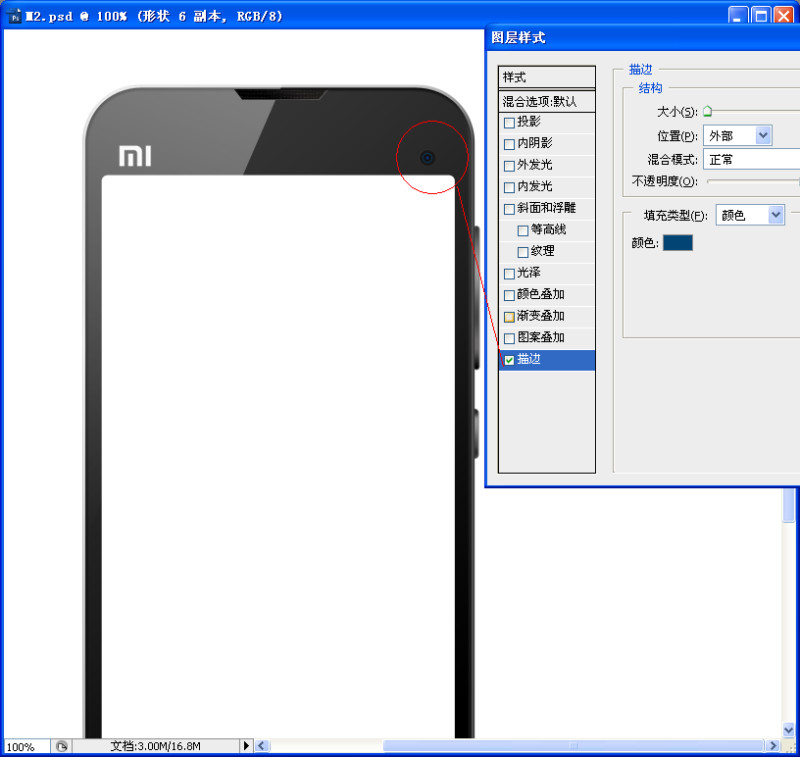This screenshot has width=800, height=757.
Task: Open the 填充类型 fill type dropdown showing 颜色
Action: 750,215
